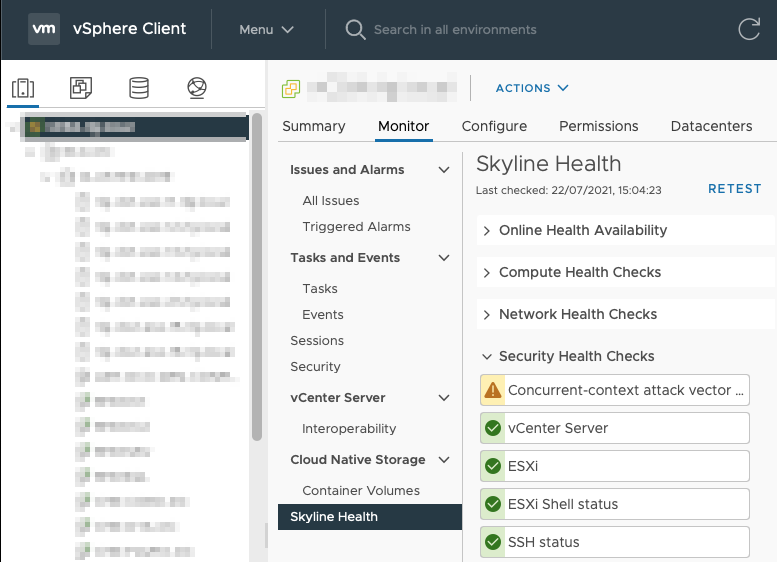The width and height of the screenshot is (777, 562).
Task: Open the VMs and Templates inventory view
Action: coord(81,88)
